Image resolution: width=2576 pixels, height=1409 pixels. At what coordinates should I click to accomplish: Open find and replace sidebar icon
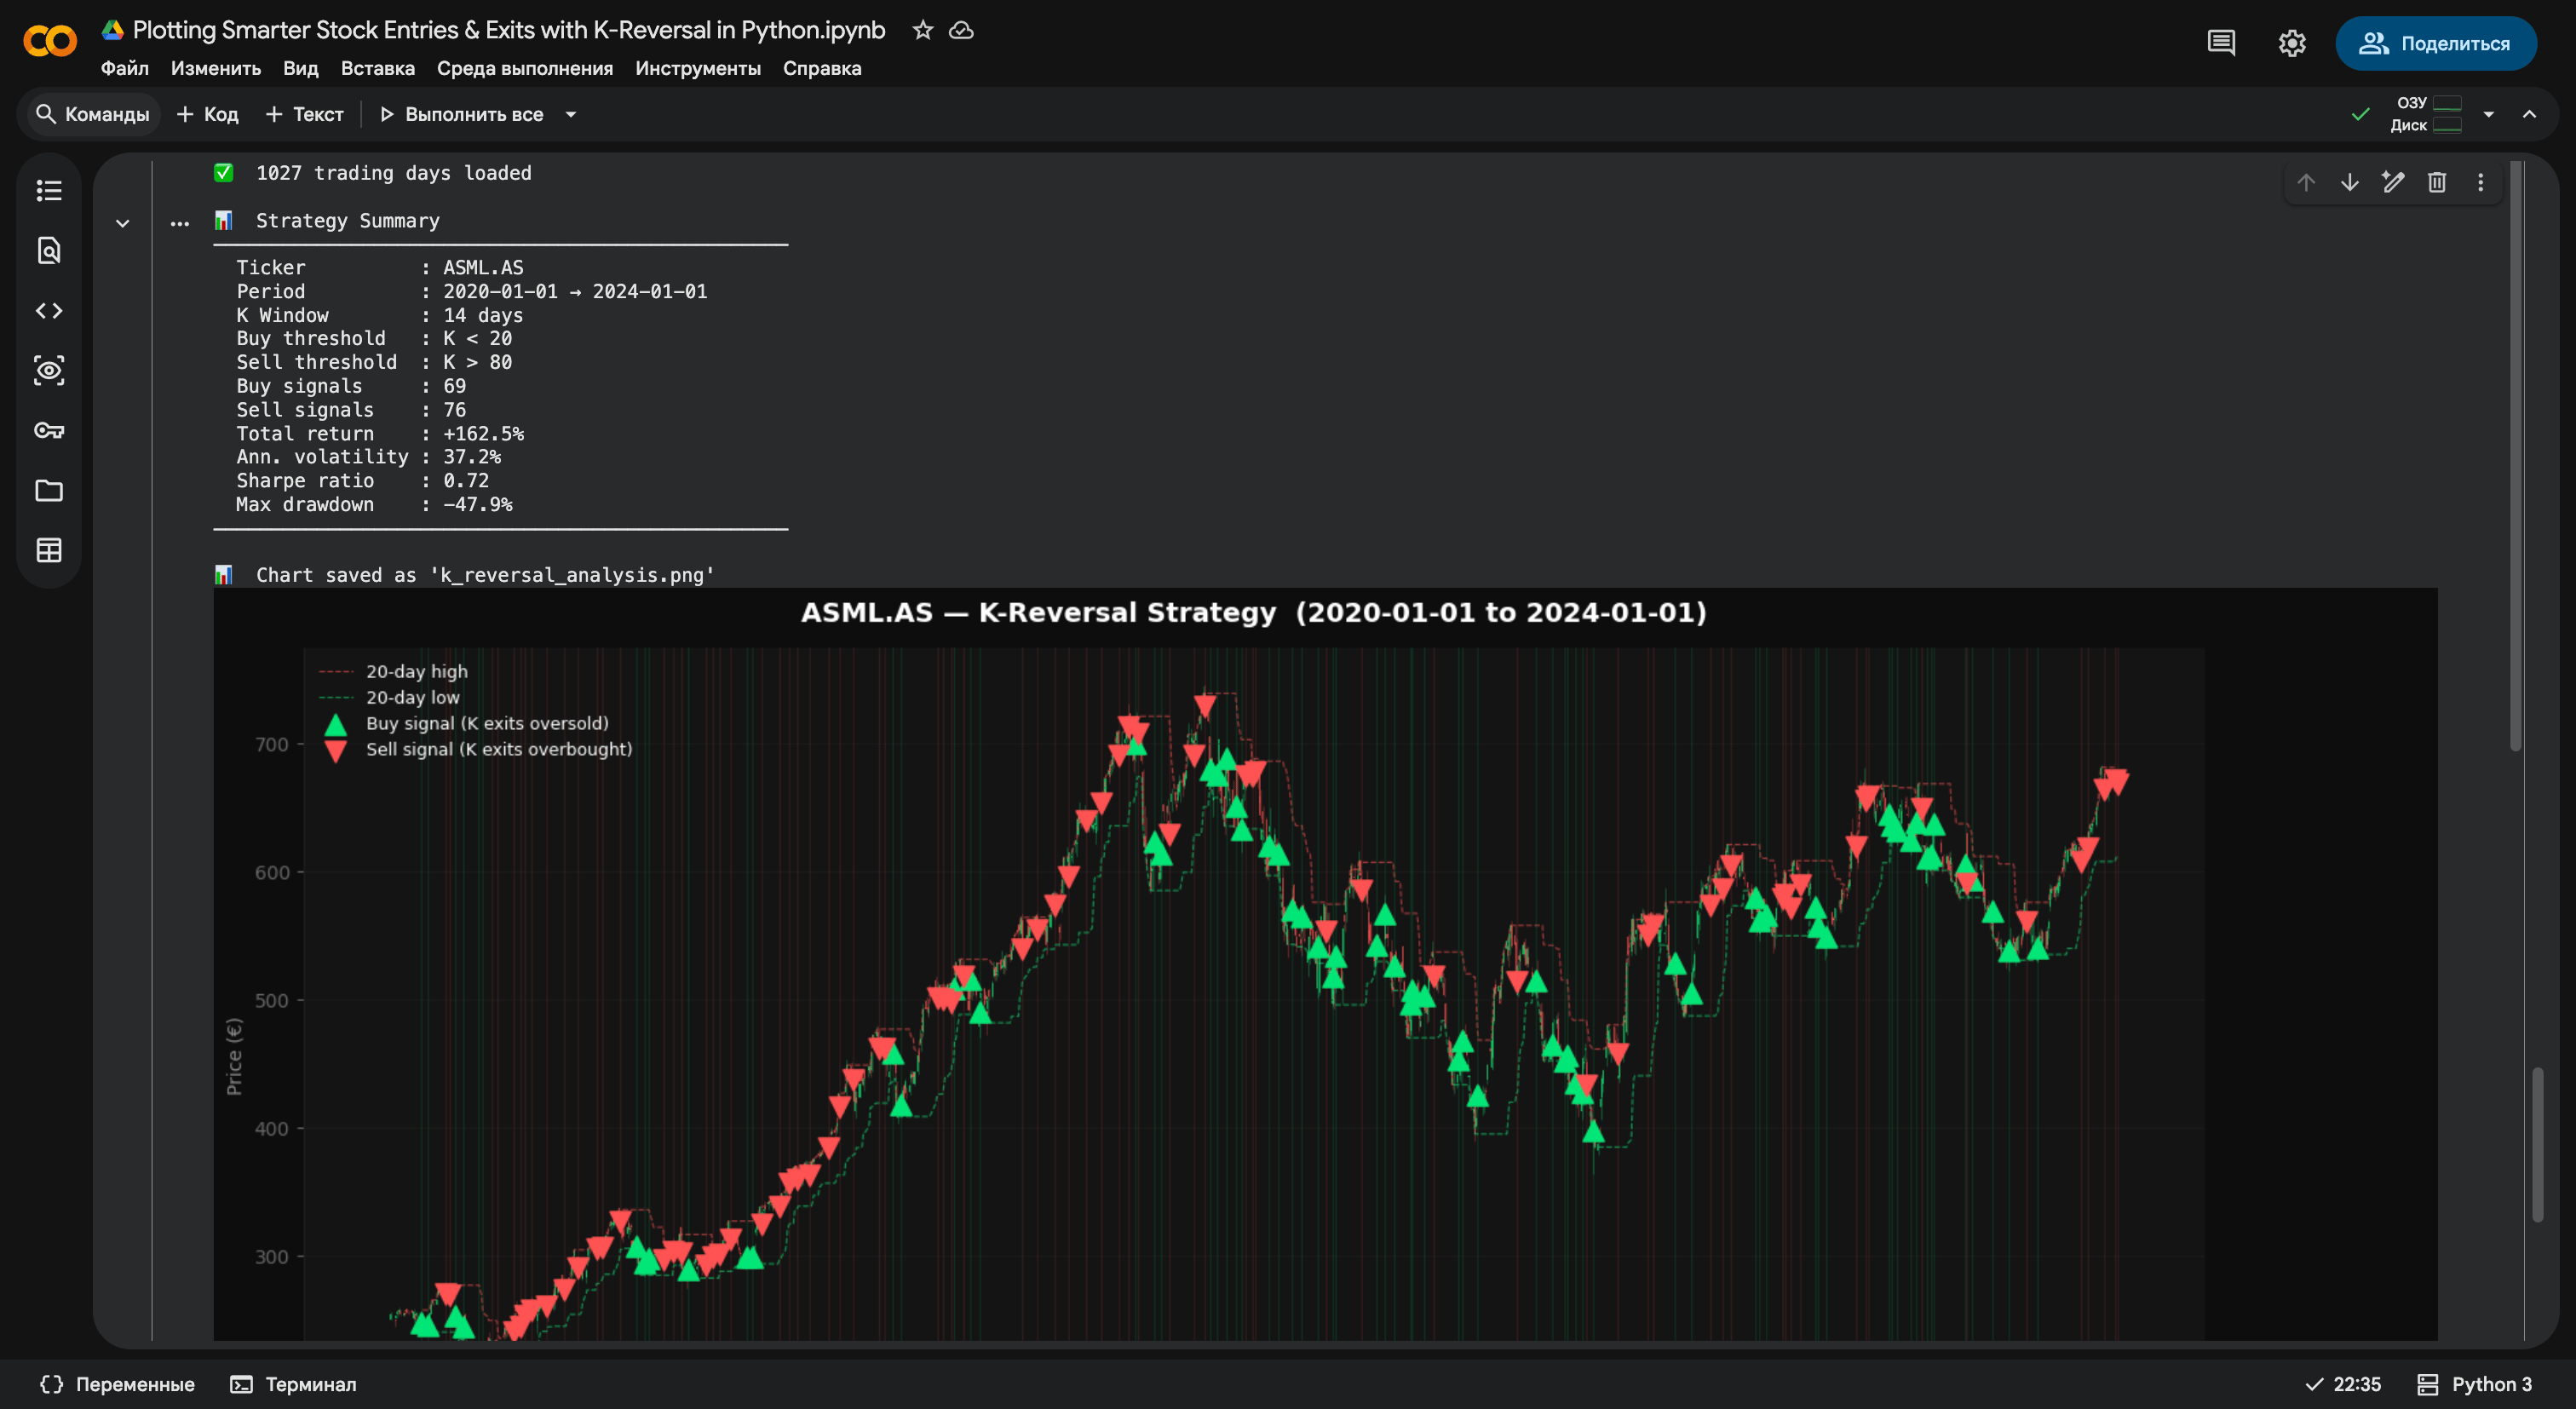click(x=48, y=250)
